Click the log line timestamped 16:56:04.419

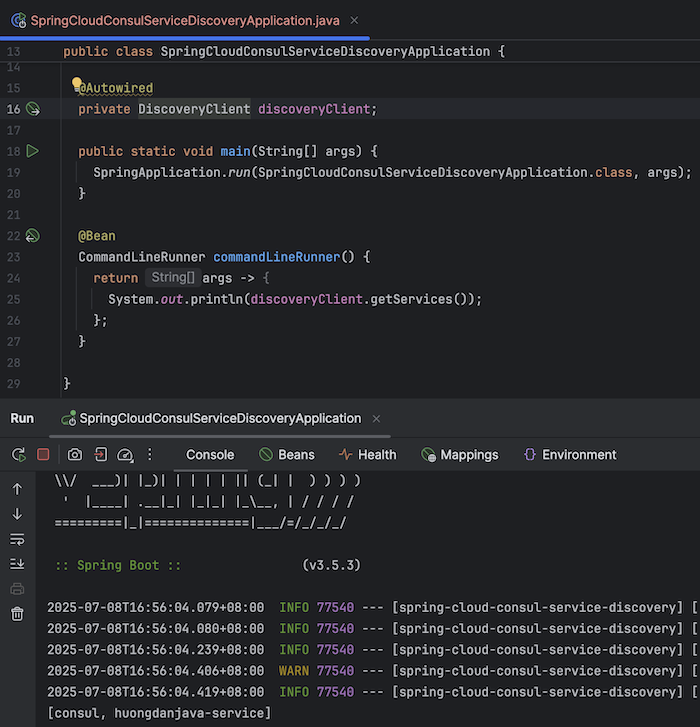pyautogui.click(x=373, y=692)
